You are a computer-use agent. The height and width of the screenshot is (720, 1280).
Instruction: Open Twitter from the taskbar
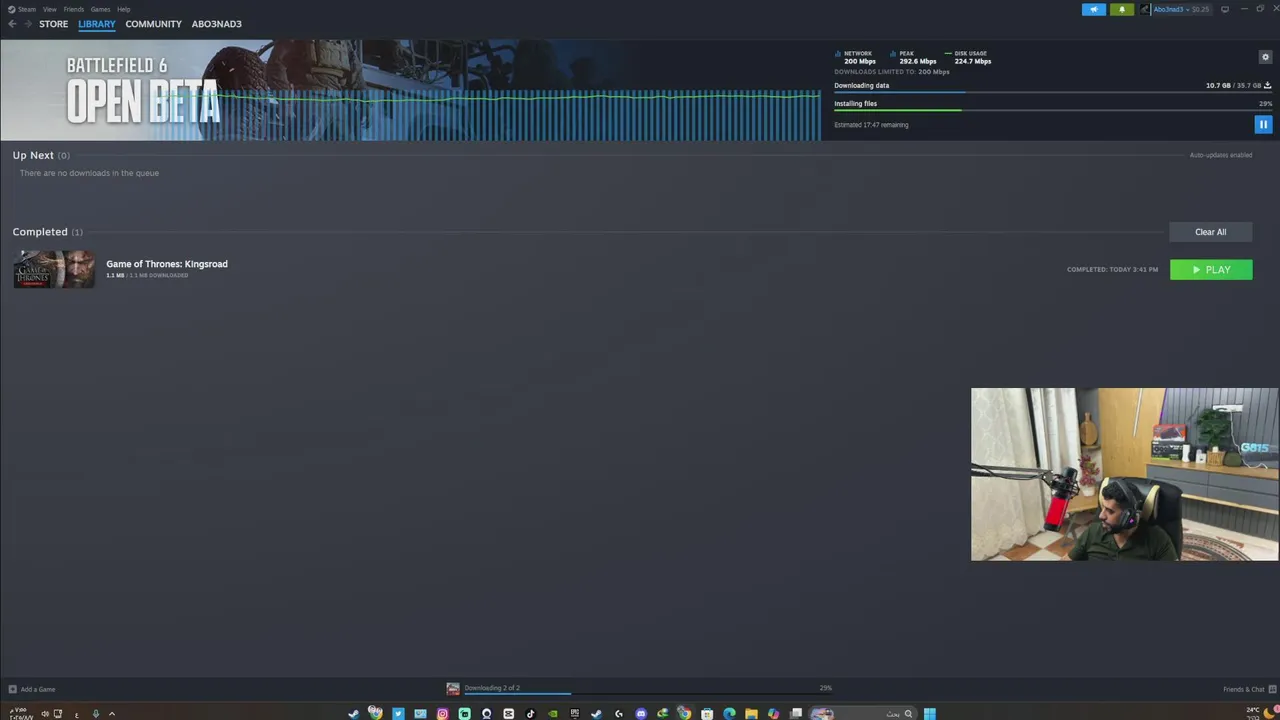(398, 713)
